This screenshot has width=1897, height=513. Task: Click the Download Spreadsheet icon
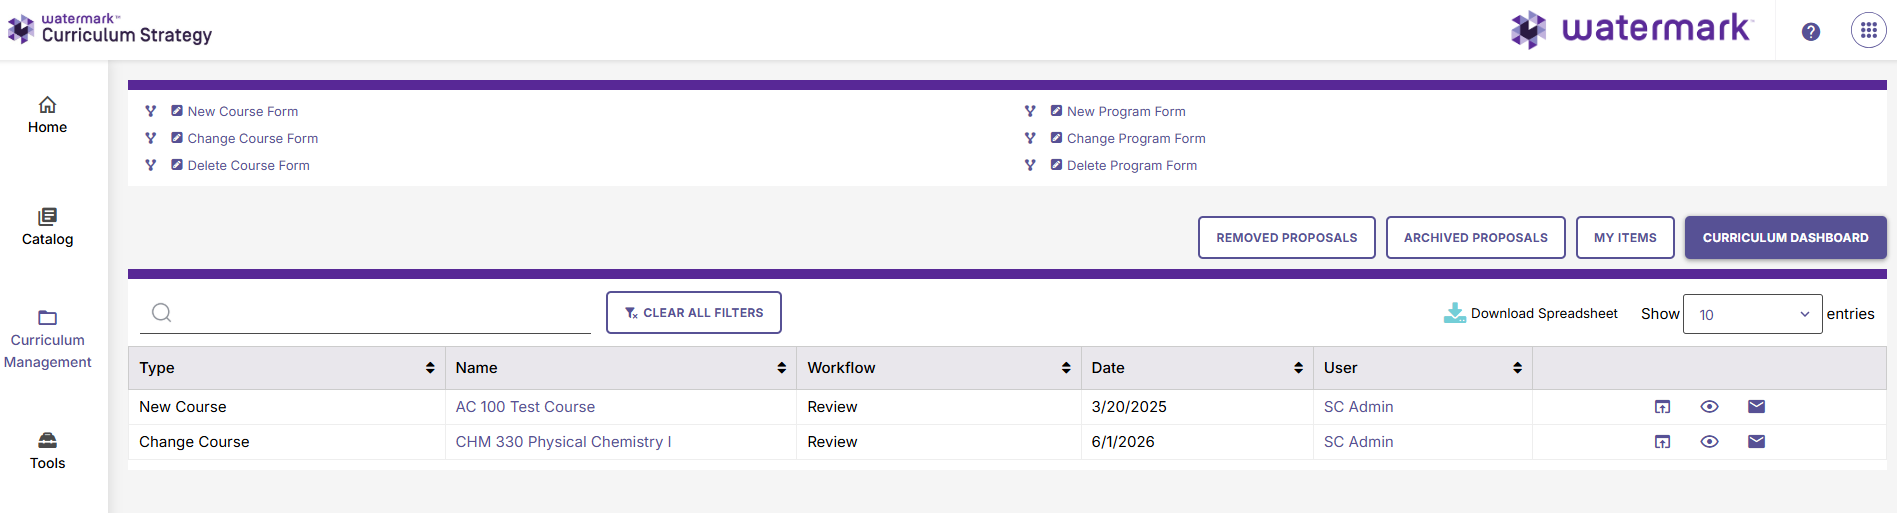pos(1455,313)
